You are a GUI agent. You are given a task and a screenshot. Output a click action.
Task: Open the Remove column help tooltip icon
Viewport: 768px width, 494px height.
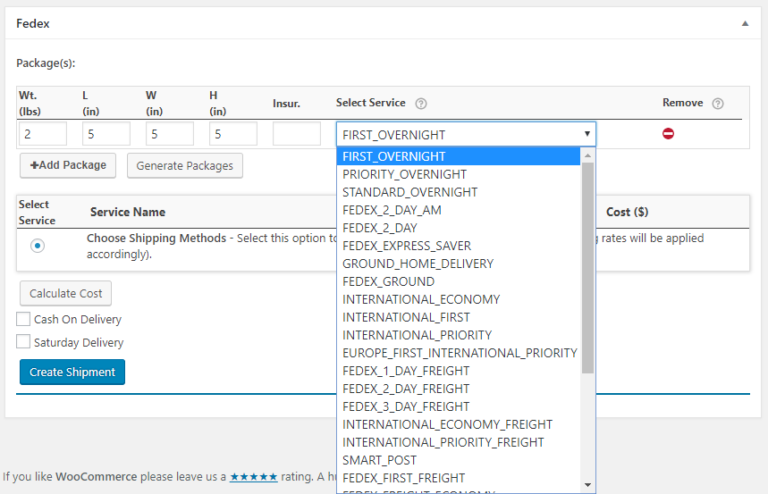click(x=718, y=103)
